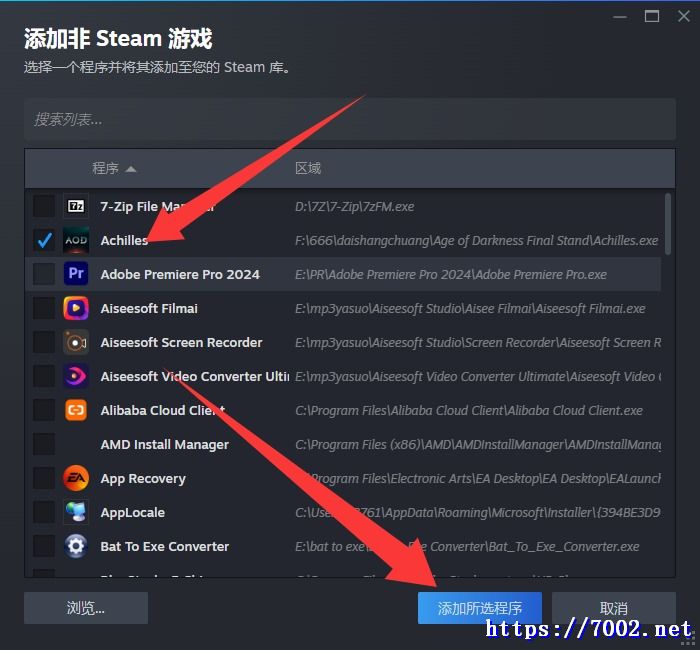Screen dimensions: 700x650
Task: Click the Alibaba Cloud Client.exe path
Action: pos(469,410)
